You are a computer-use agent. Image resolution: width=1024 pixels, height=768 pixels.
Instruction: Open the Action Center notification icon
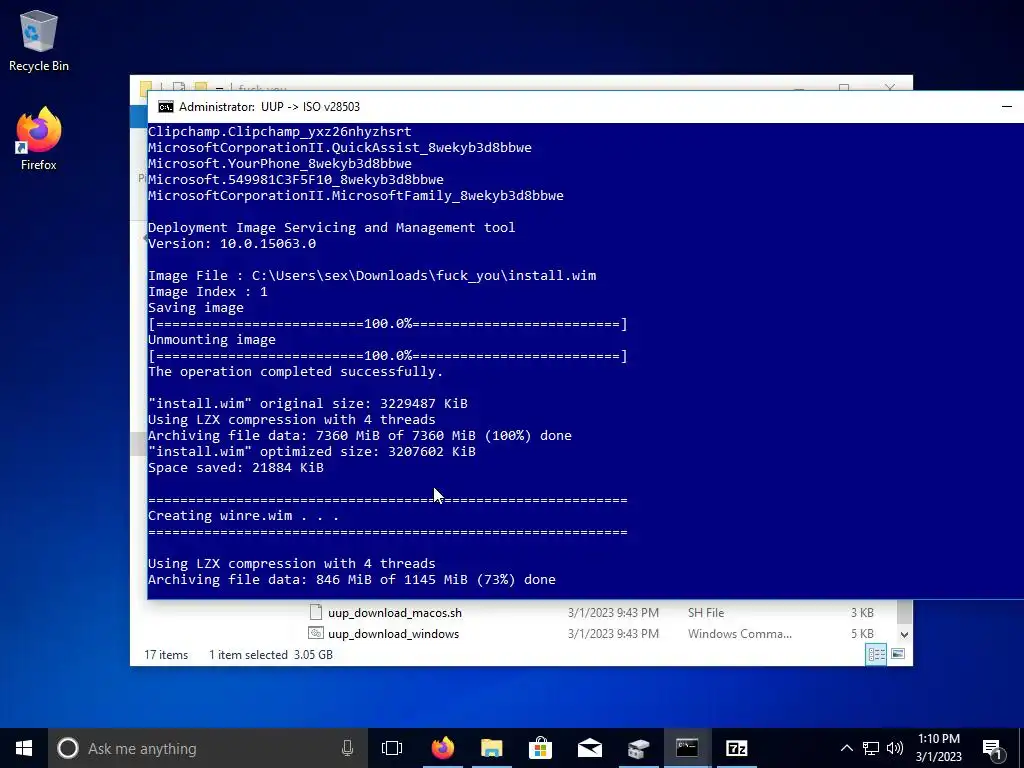pos(992,750)
